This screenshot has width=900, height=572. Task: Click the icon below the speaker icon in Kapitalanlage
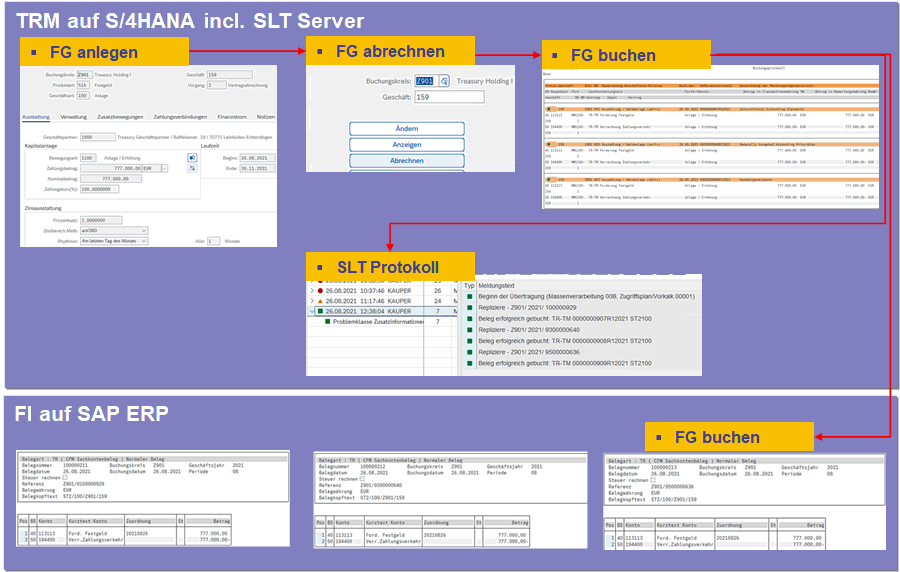192,168
